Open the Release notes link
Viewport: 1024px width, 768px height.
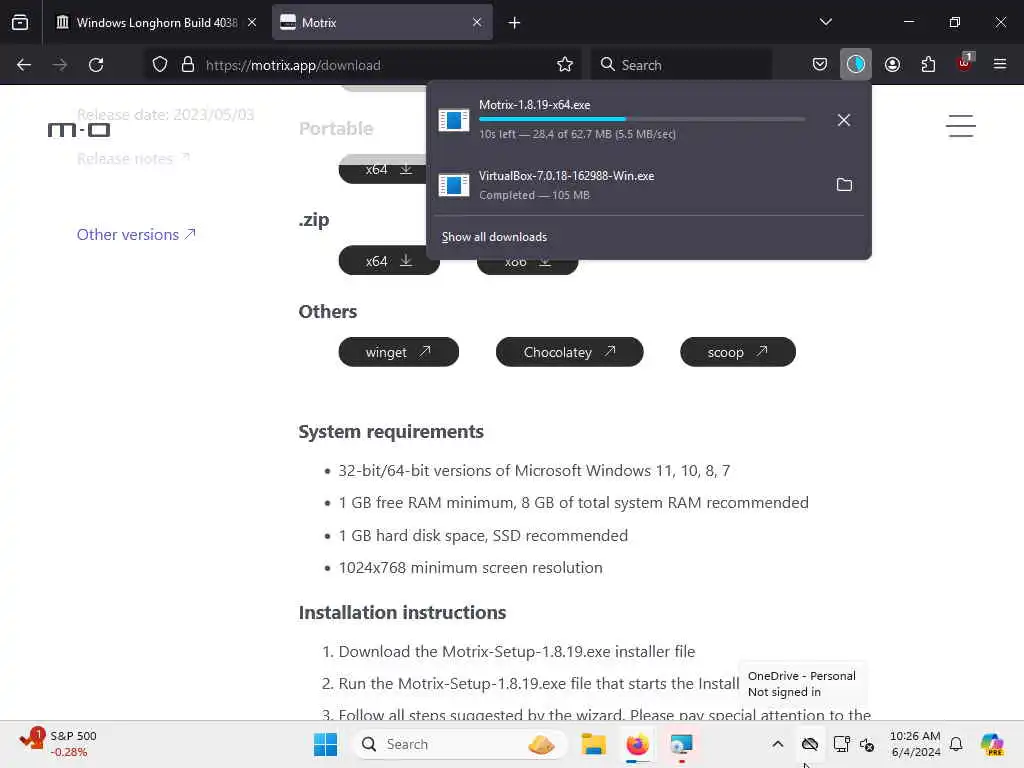(x=133, y=159)
